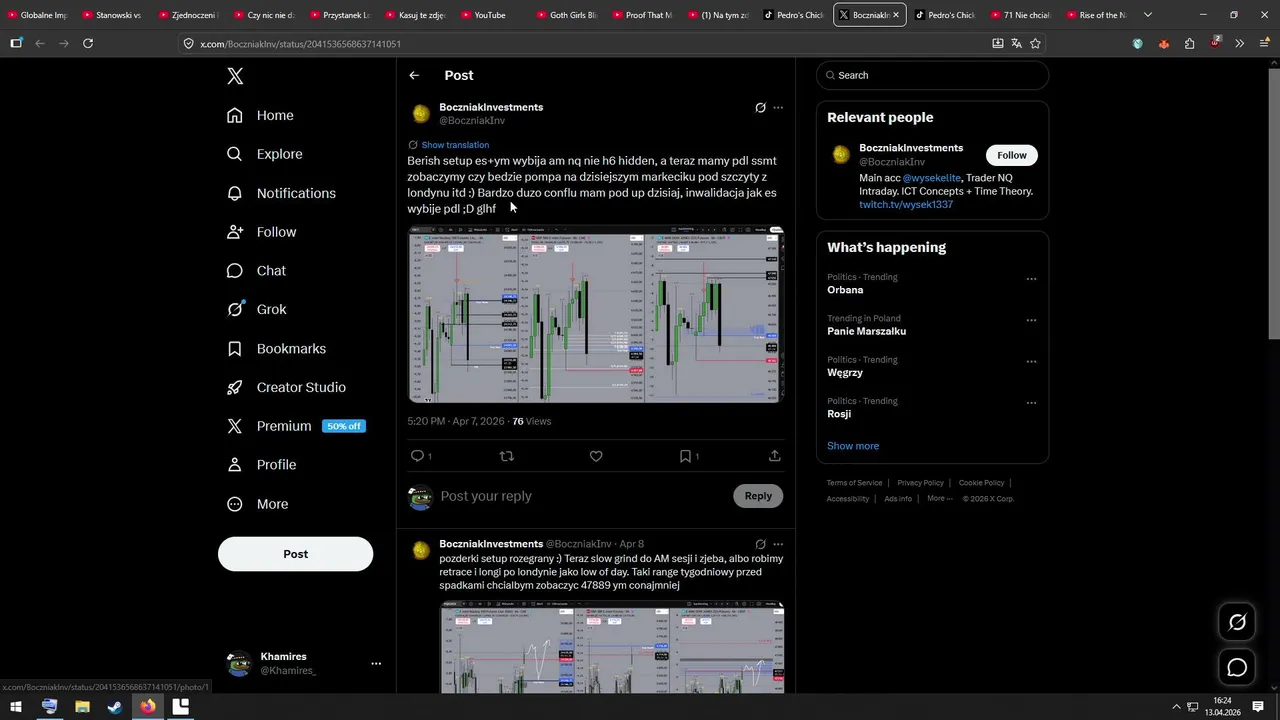The image size is (1280, 720).
Task: Open the chart image in main post
Action: point(596,314)
